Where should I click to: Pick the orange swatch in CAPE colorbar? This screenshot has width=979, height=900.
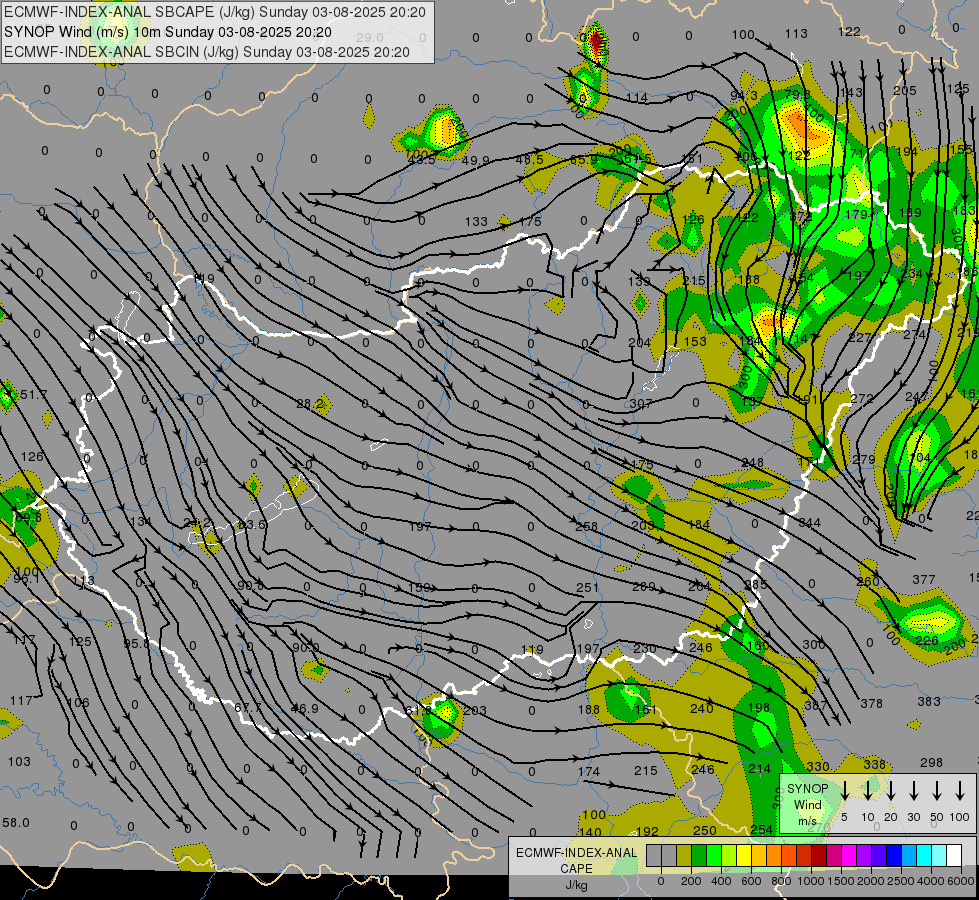pyautogui.click(x=774, y=856)
